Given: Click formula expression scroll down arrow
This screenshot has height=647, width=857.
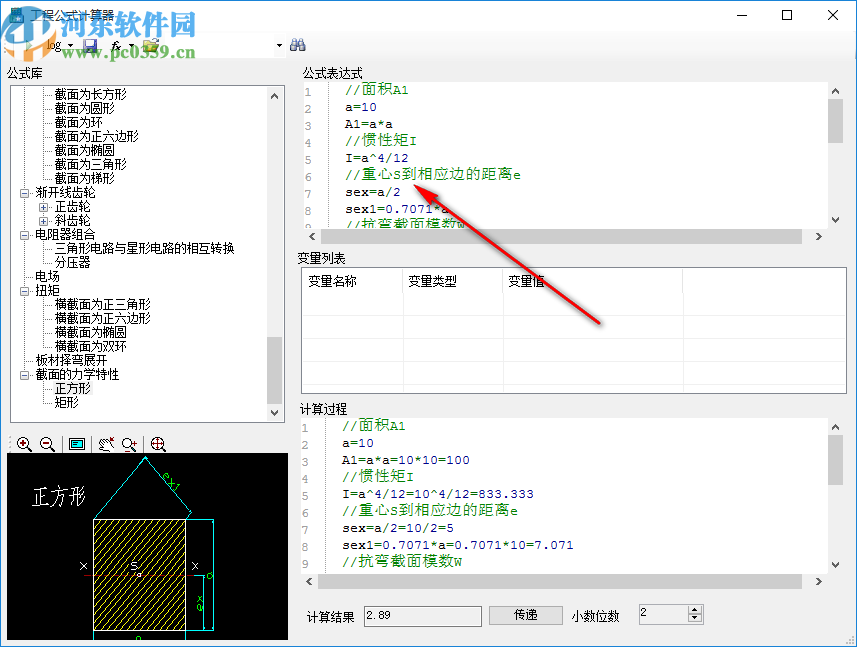Looking at the screenshot, I should click(x=835, y=220).
